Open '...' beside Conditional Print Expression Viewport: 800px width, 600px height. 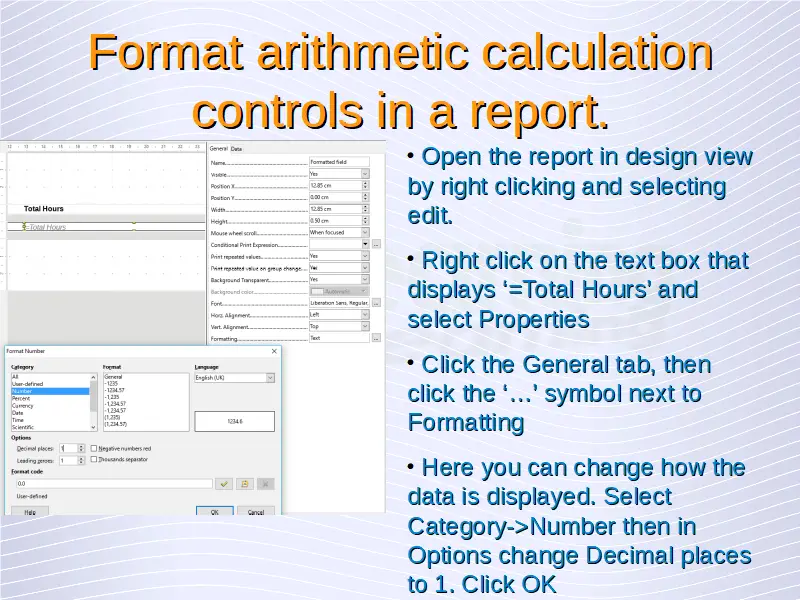click(x=376, y=244)
